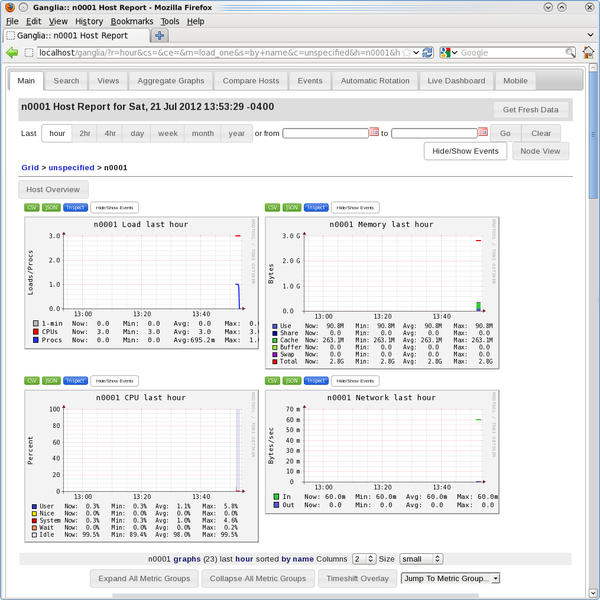Open the URL history dropdown arrow
Screen dimensions: 600x600
tap(416, 52)
